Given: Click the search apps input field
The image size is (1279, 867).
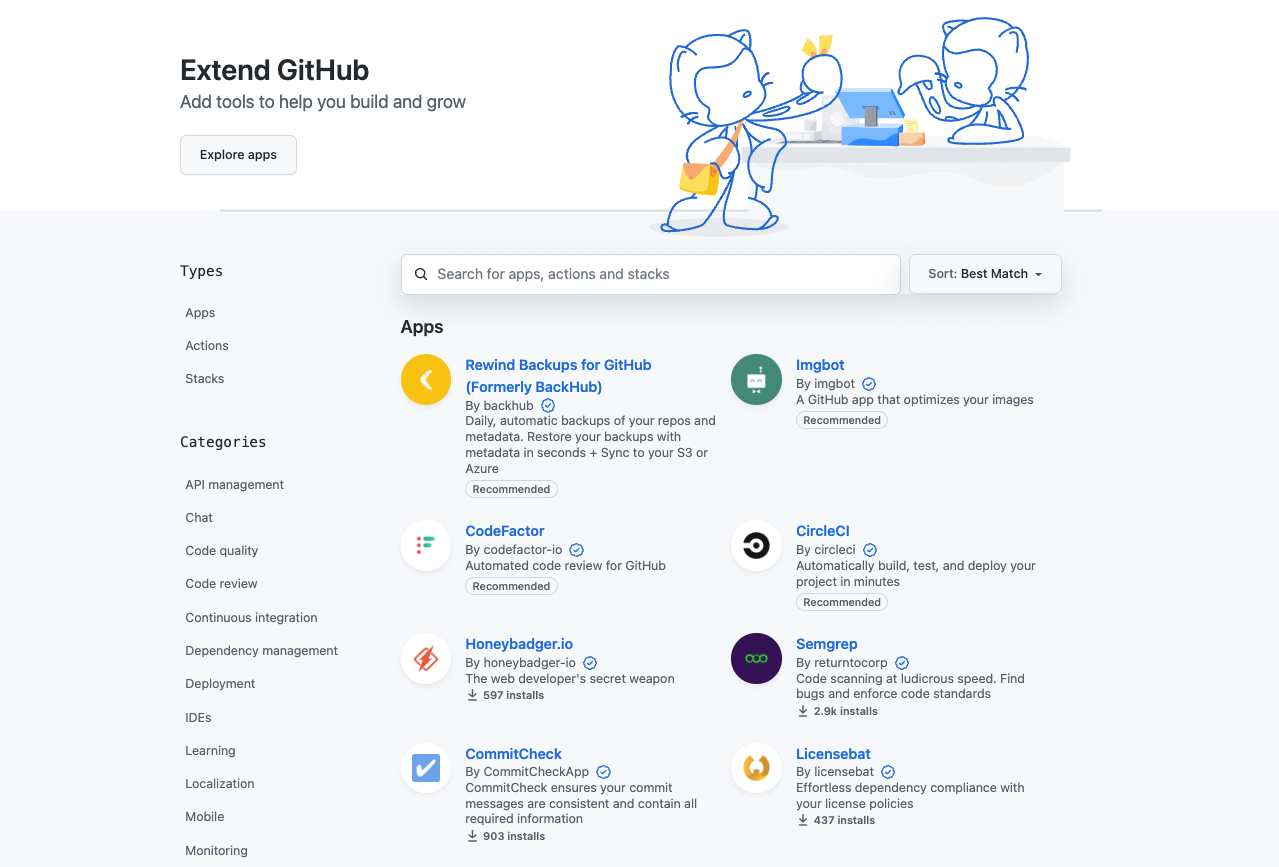Looking at the screenshot, I should (650, 273).
